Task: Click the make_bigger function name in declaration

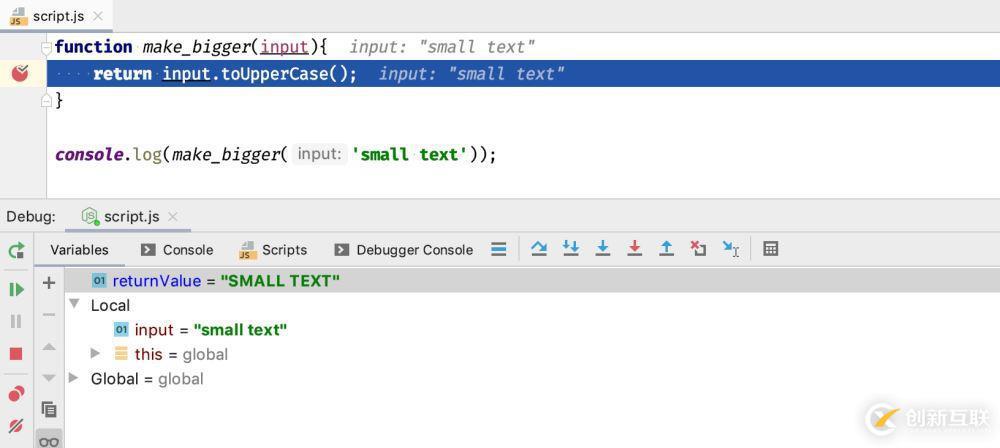Action: coord(198,47)
